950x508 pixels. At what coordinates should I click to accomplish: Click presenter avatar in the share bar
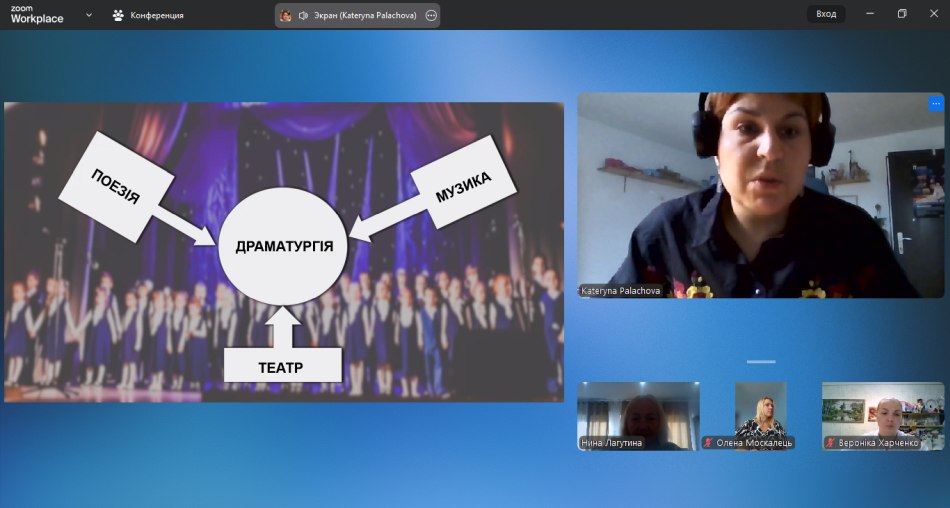[286, 15]
